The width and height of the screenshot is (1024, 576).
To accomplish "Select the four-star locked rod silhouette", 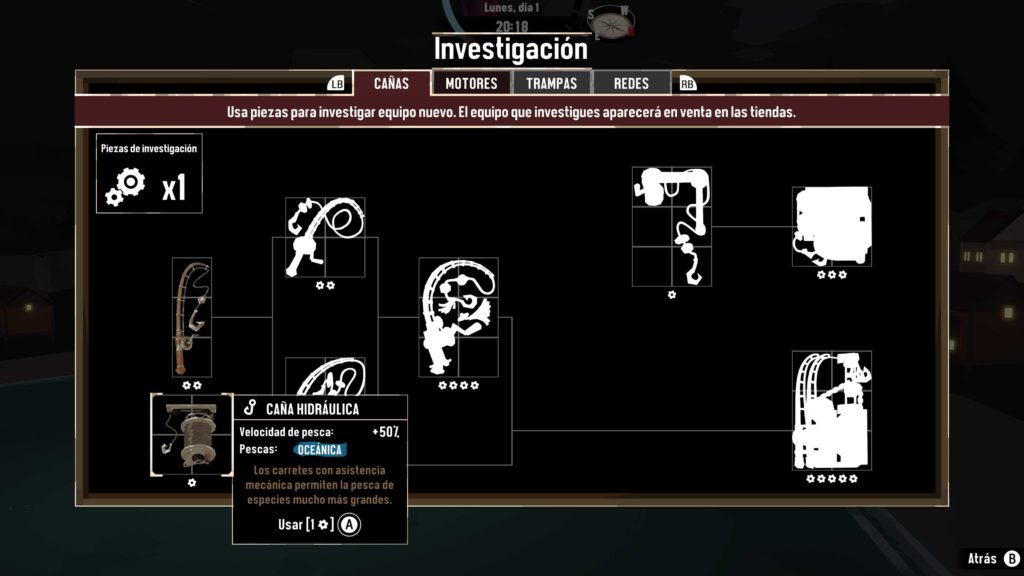I will coord(458,317).
